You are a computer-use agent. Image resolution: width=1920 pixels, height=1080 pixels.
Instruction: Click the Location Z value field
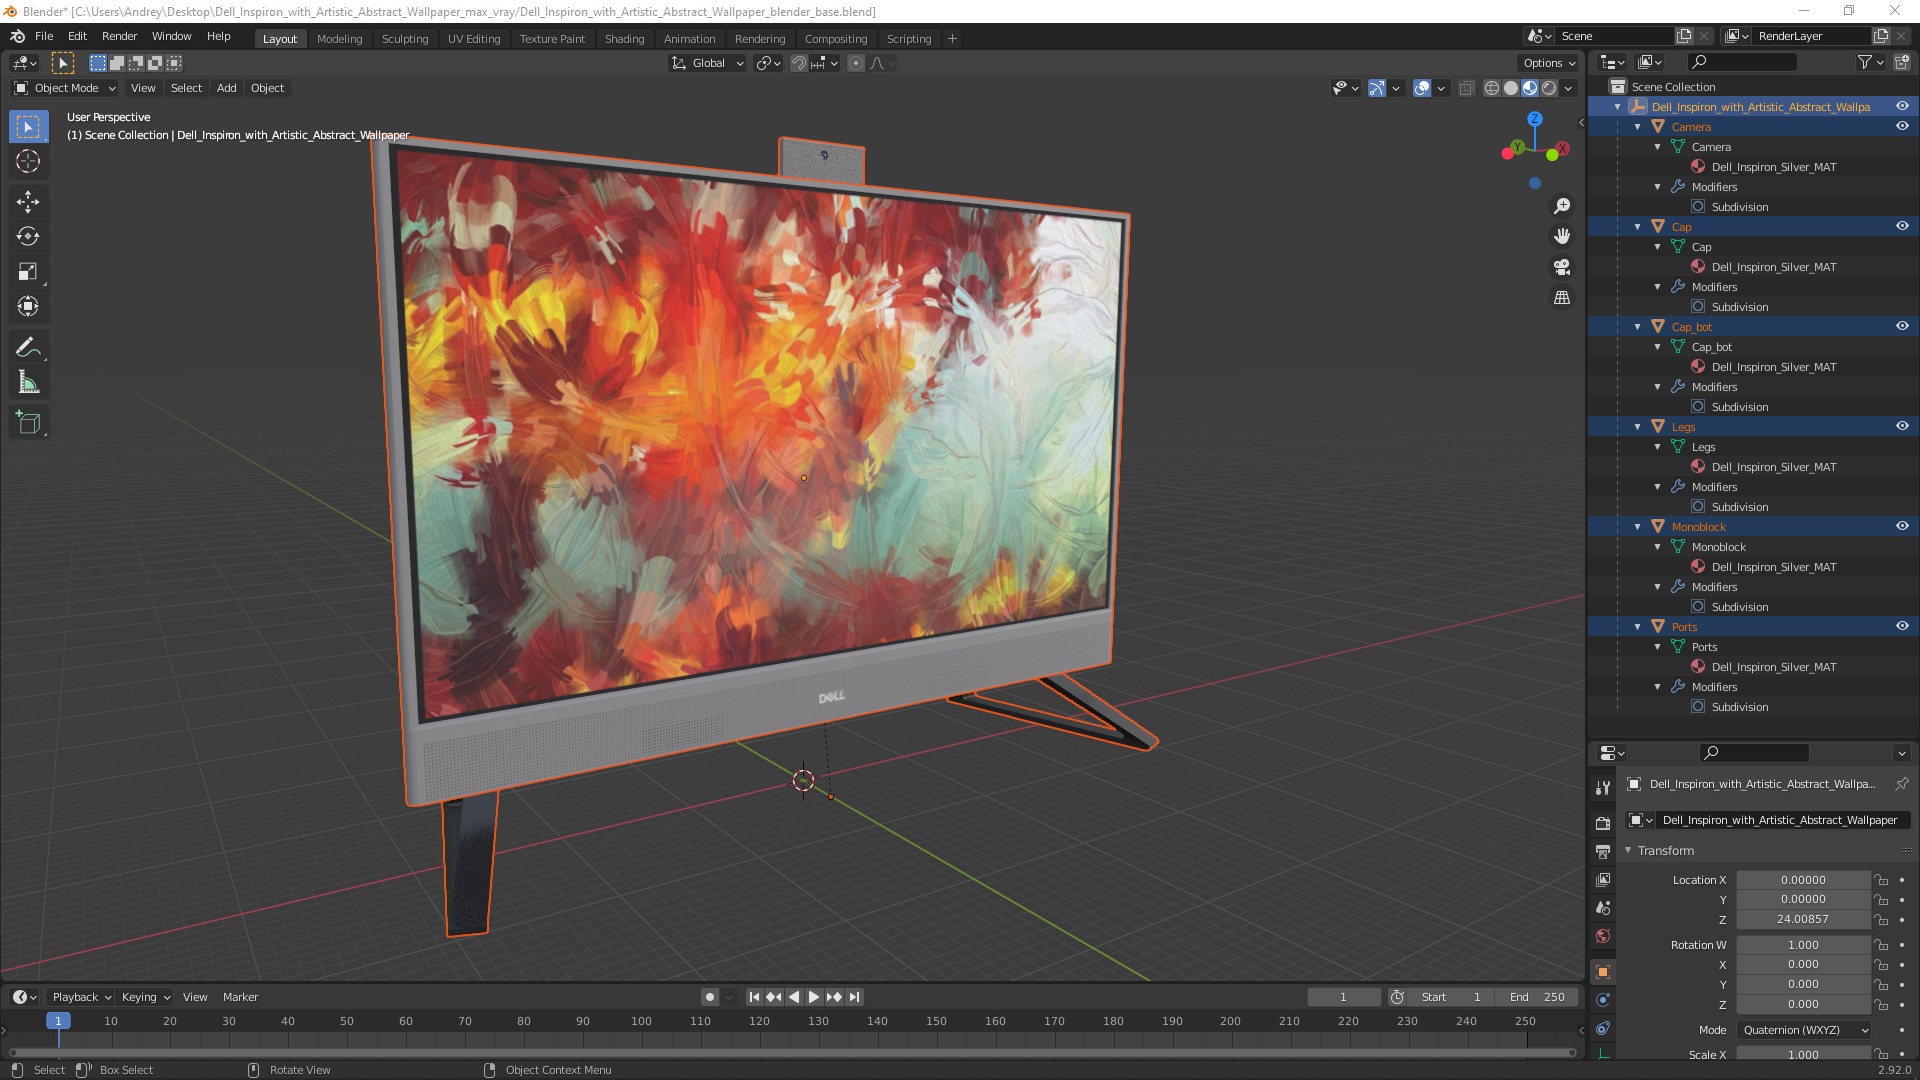click(x=1803, y=919)
